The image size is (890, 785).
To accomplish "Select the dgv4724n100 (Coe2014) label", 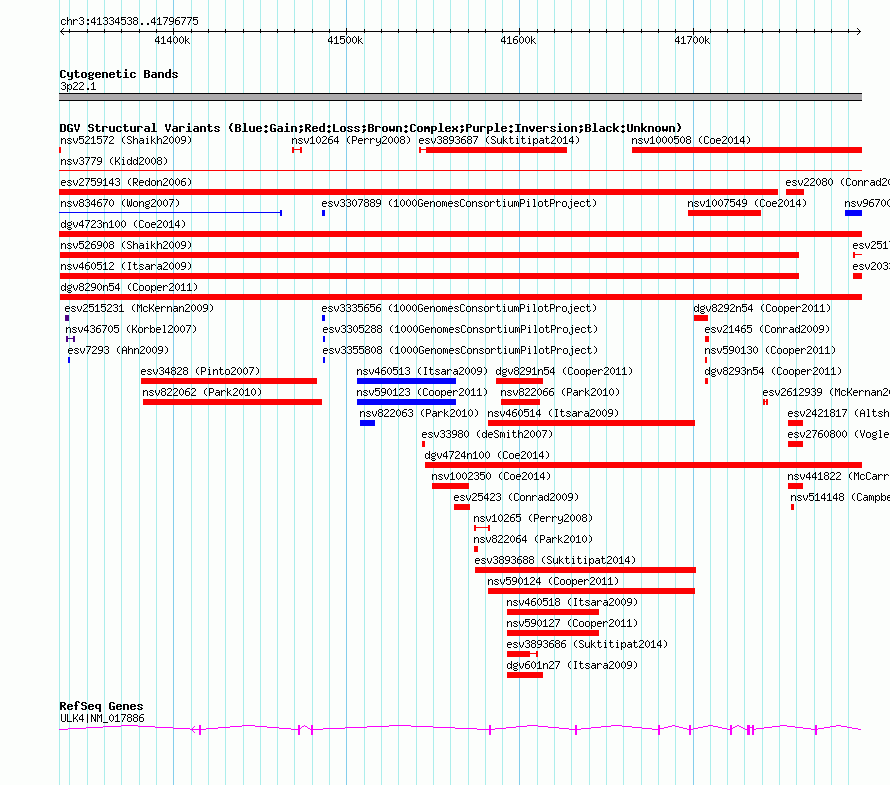I will (487, 455).
